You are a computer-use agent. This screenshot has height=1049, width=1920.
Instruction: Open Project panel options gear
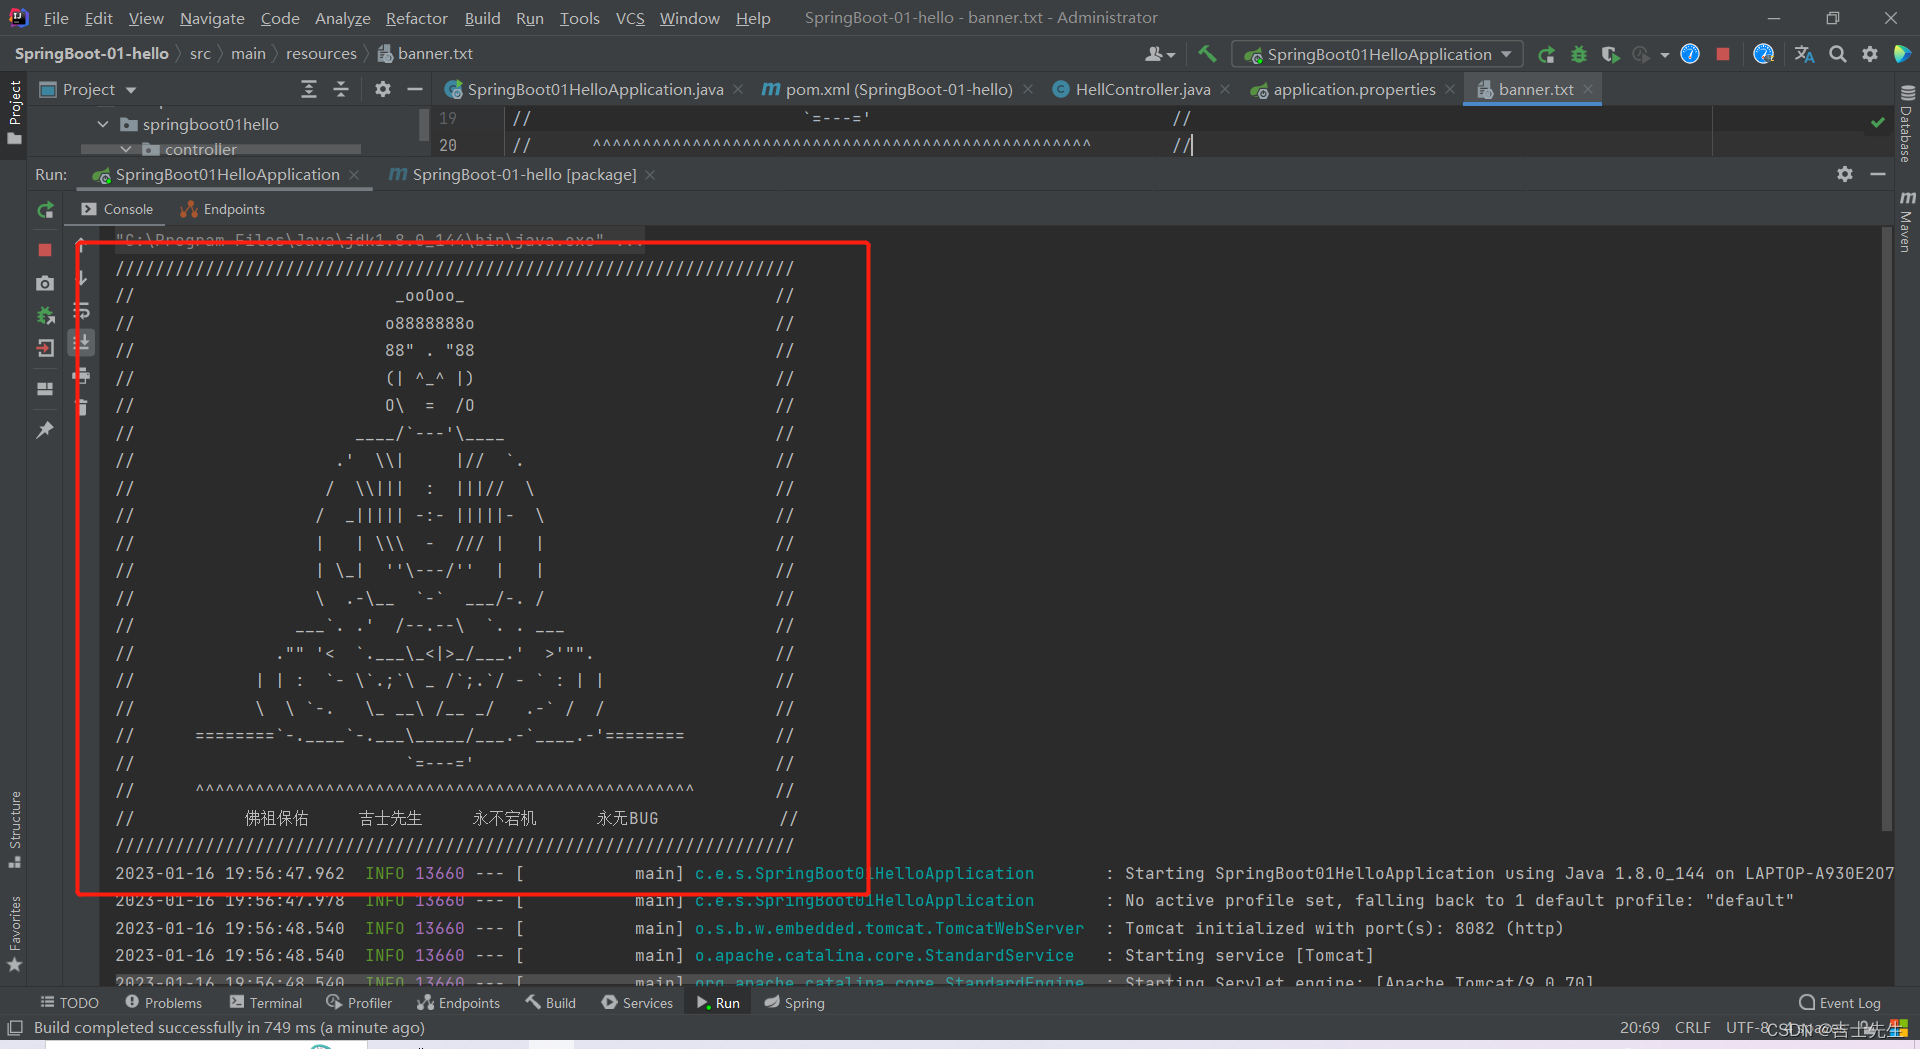(383, 89)
